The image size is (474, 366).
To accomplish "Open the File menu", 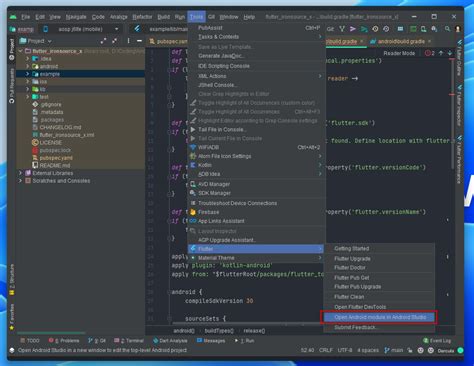I will click(26, 17).
